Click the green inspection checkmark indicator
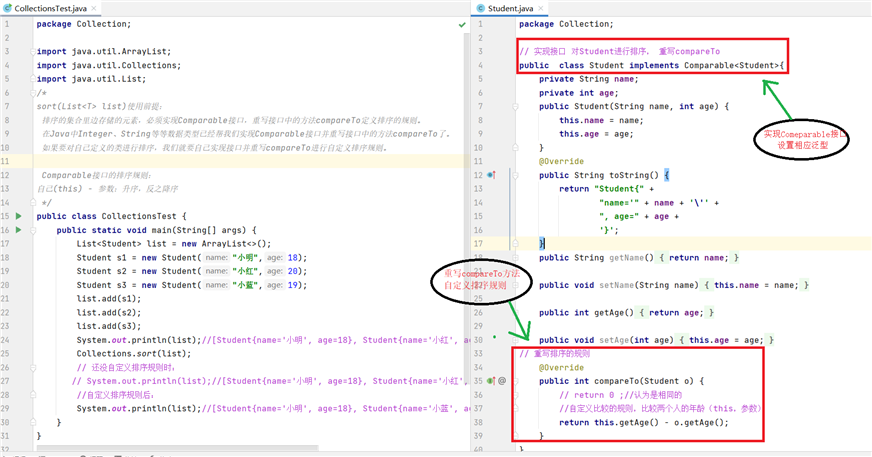 tap(462, 24)
